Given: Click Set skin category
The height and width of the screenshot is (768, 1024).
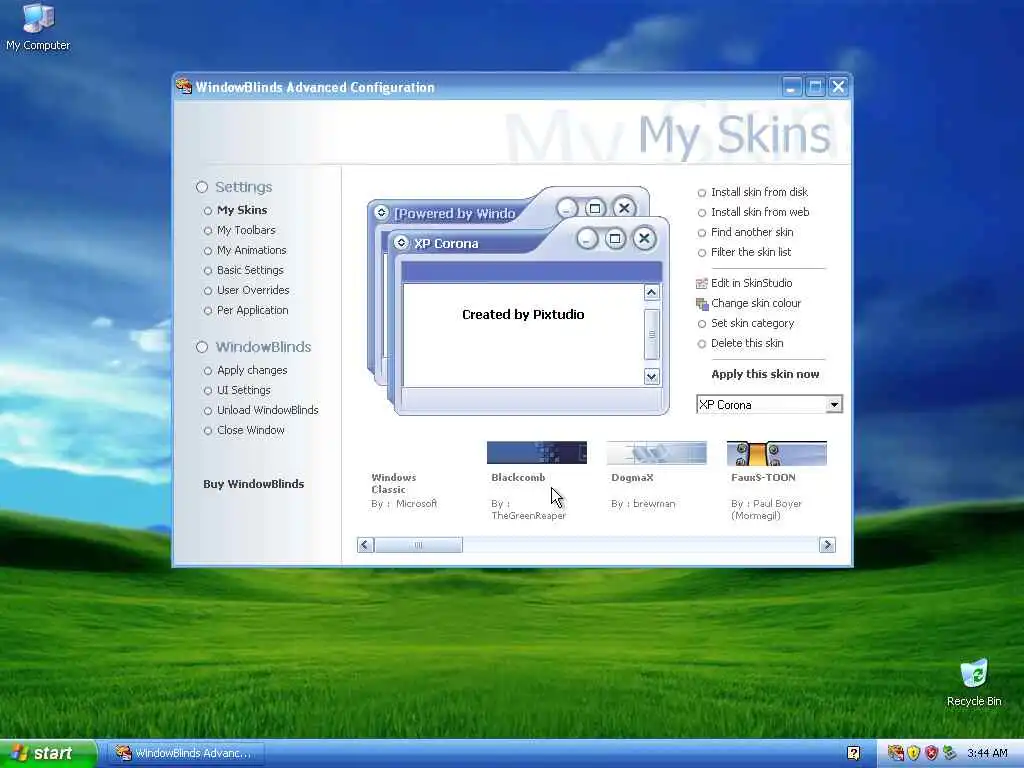Looking at the screenshot, I should point(752,323).
